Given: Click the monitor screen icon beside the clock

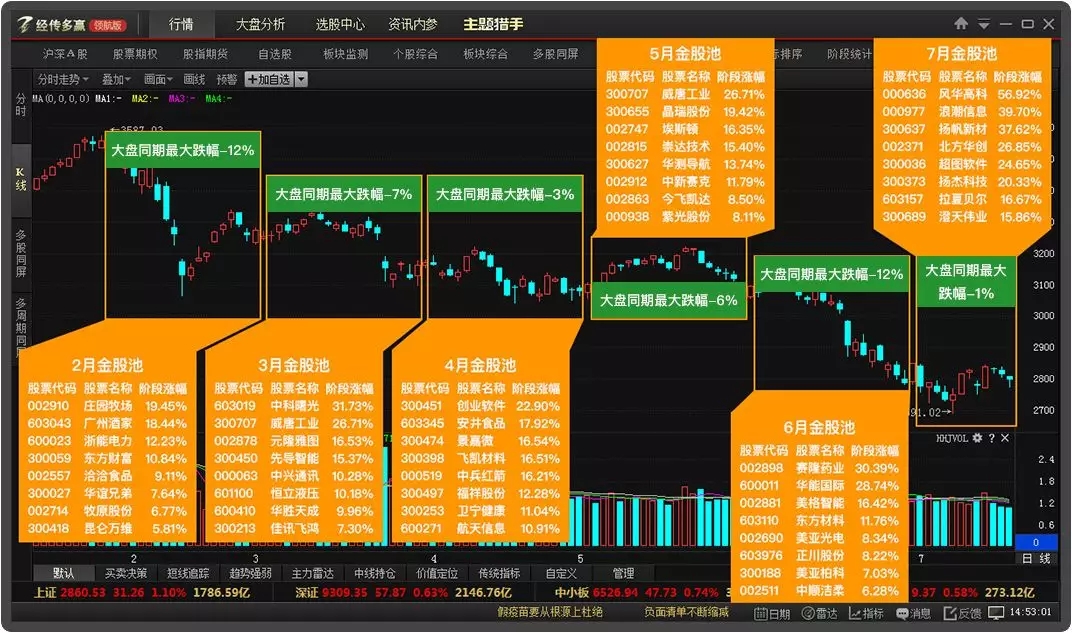Looking at the screenshot, I should pyautogui.click(x=996, y=612).
